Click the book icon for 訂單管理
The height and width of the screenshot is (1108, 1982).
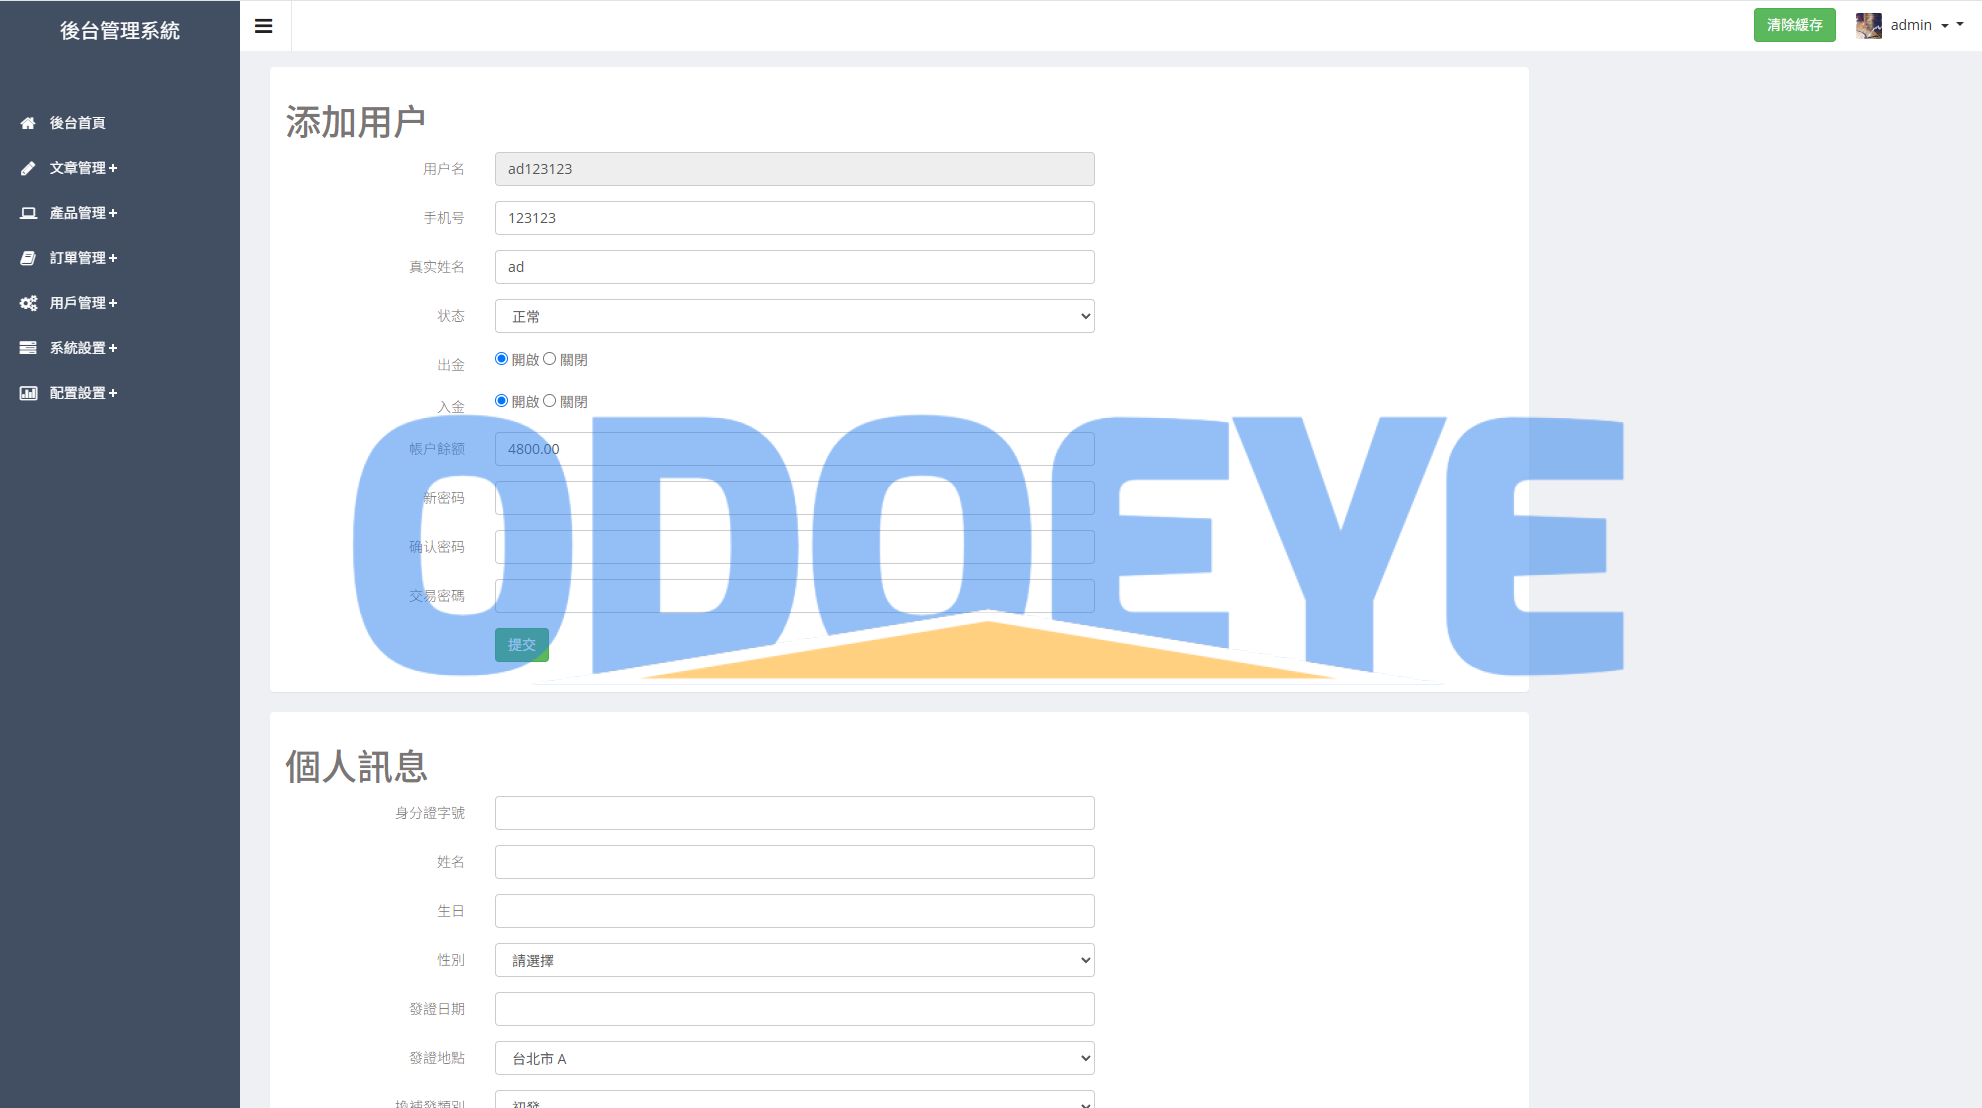tap(28, 258)
